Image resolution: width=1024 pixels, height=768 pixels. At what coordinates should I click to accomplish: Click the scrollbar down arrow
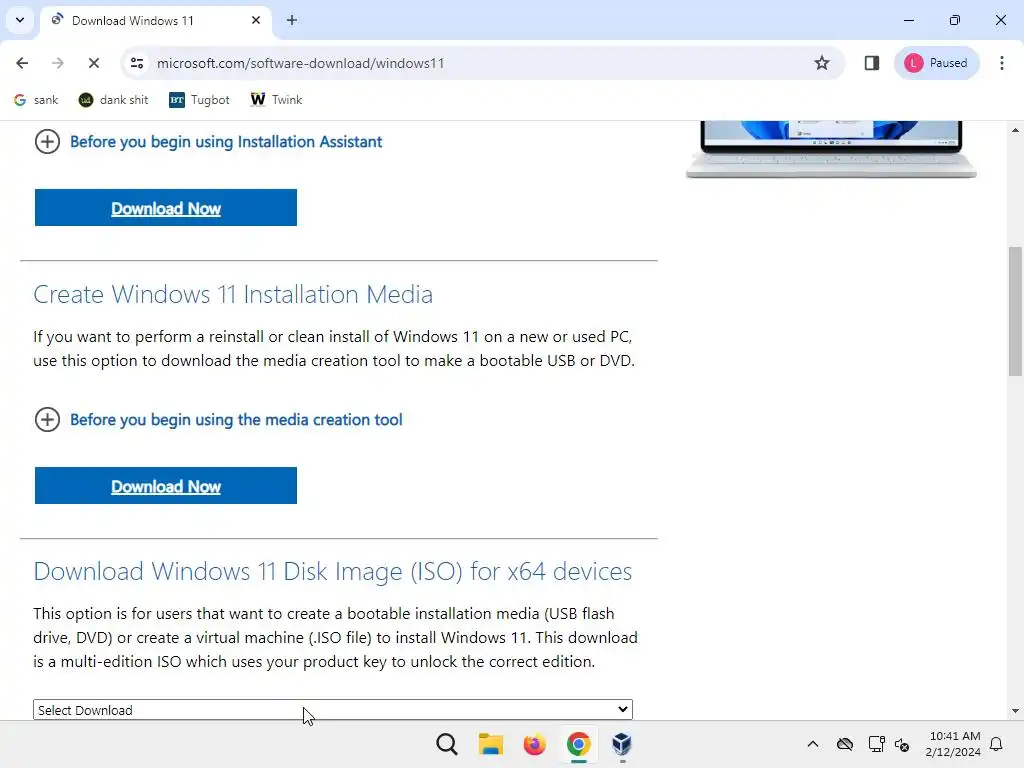1015,711
